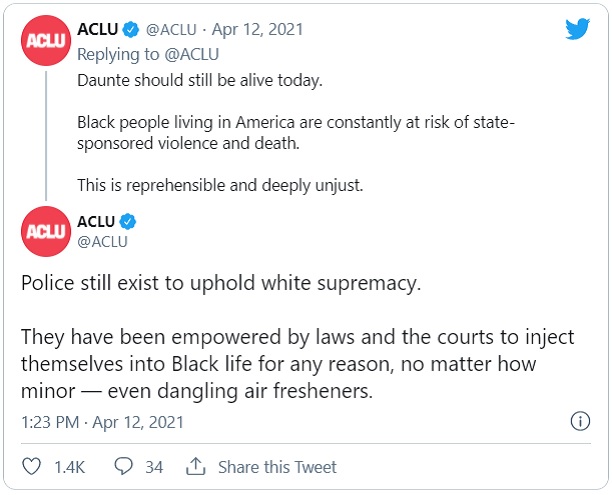Click ACLU display name in parent tweet header
The height and width of the screenshot is (495, 612).
click(98, 31)
